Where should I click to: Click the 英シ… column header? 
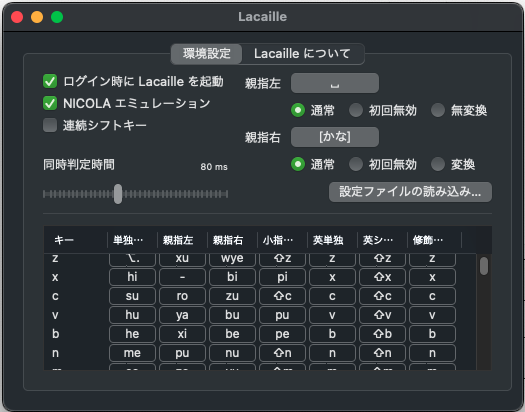click(x=382, y=240)
